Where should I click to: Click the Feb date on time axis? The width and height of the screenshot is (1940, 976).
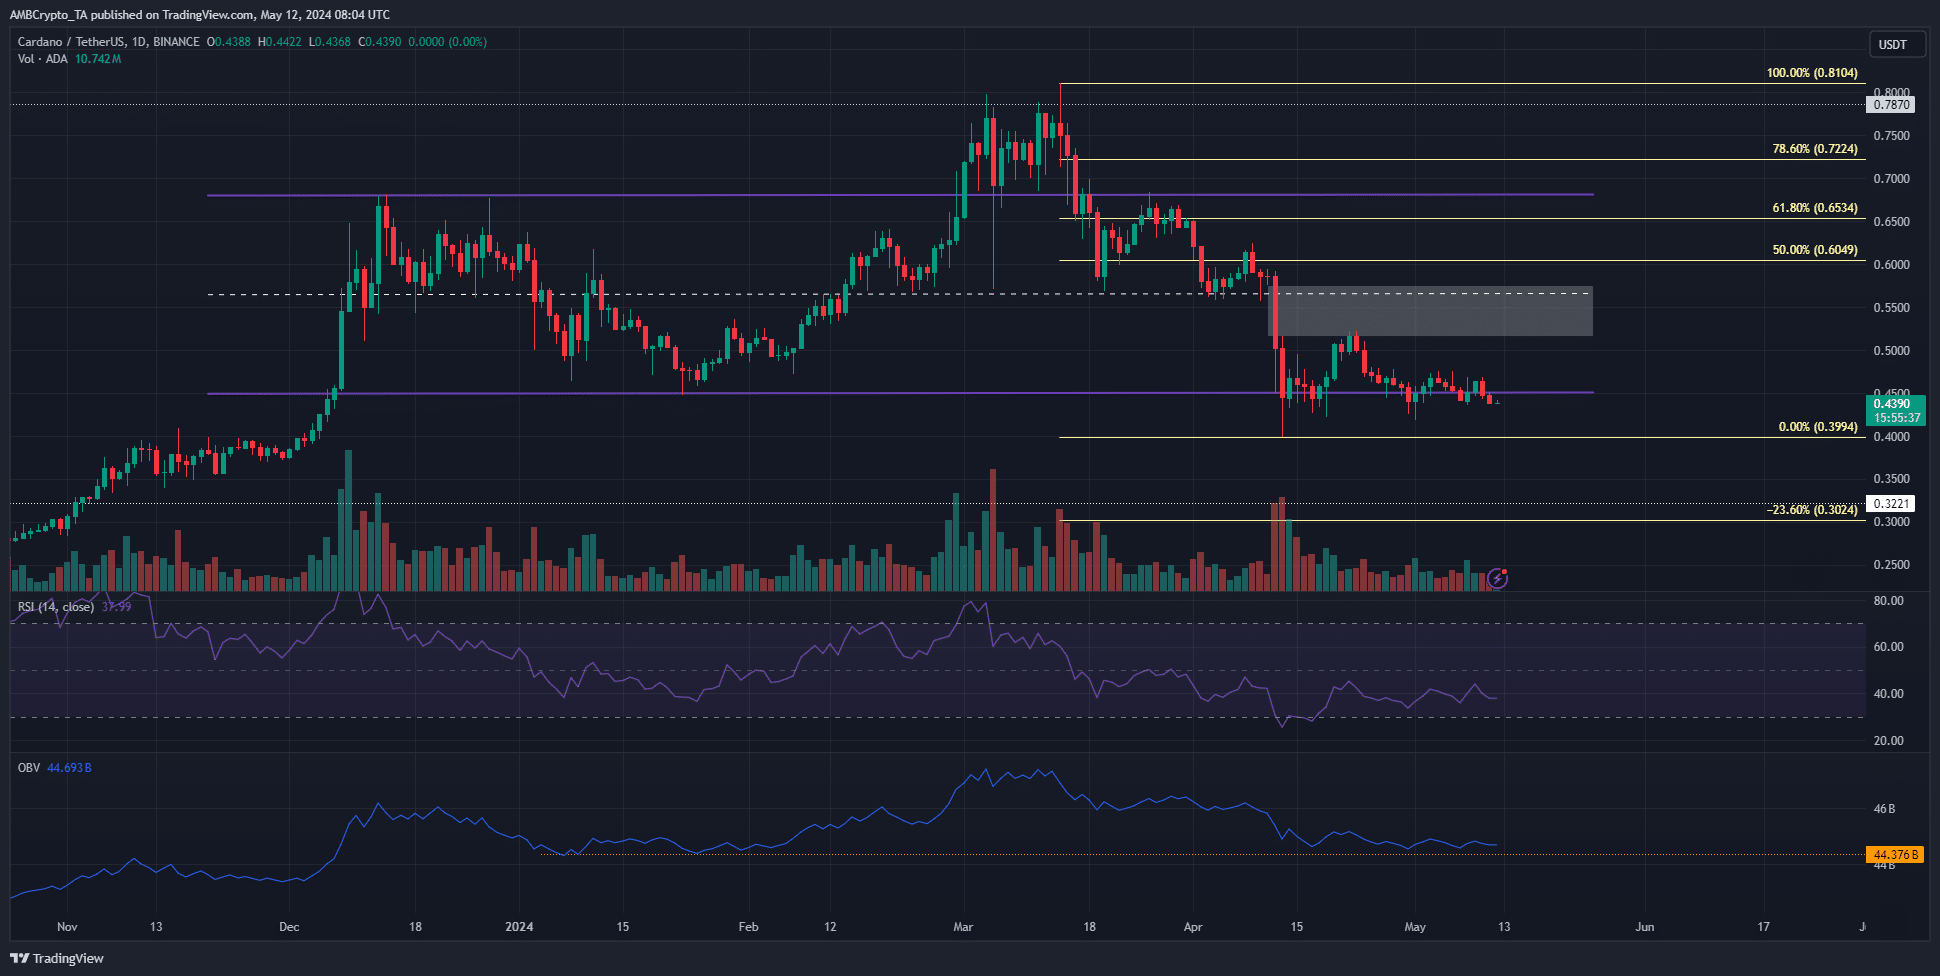748,927
